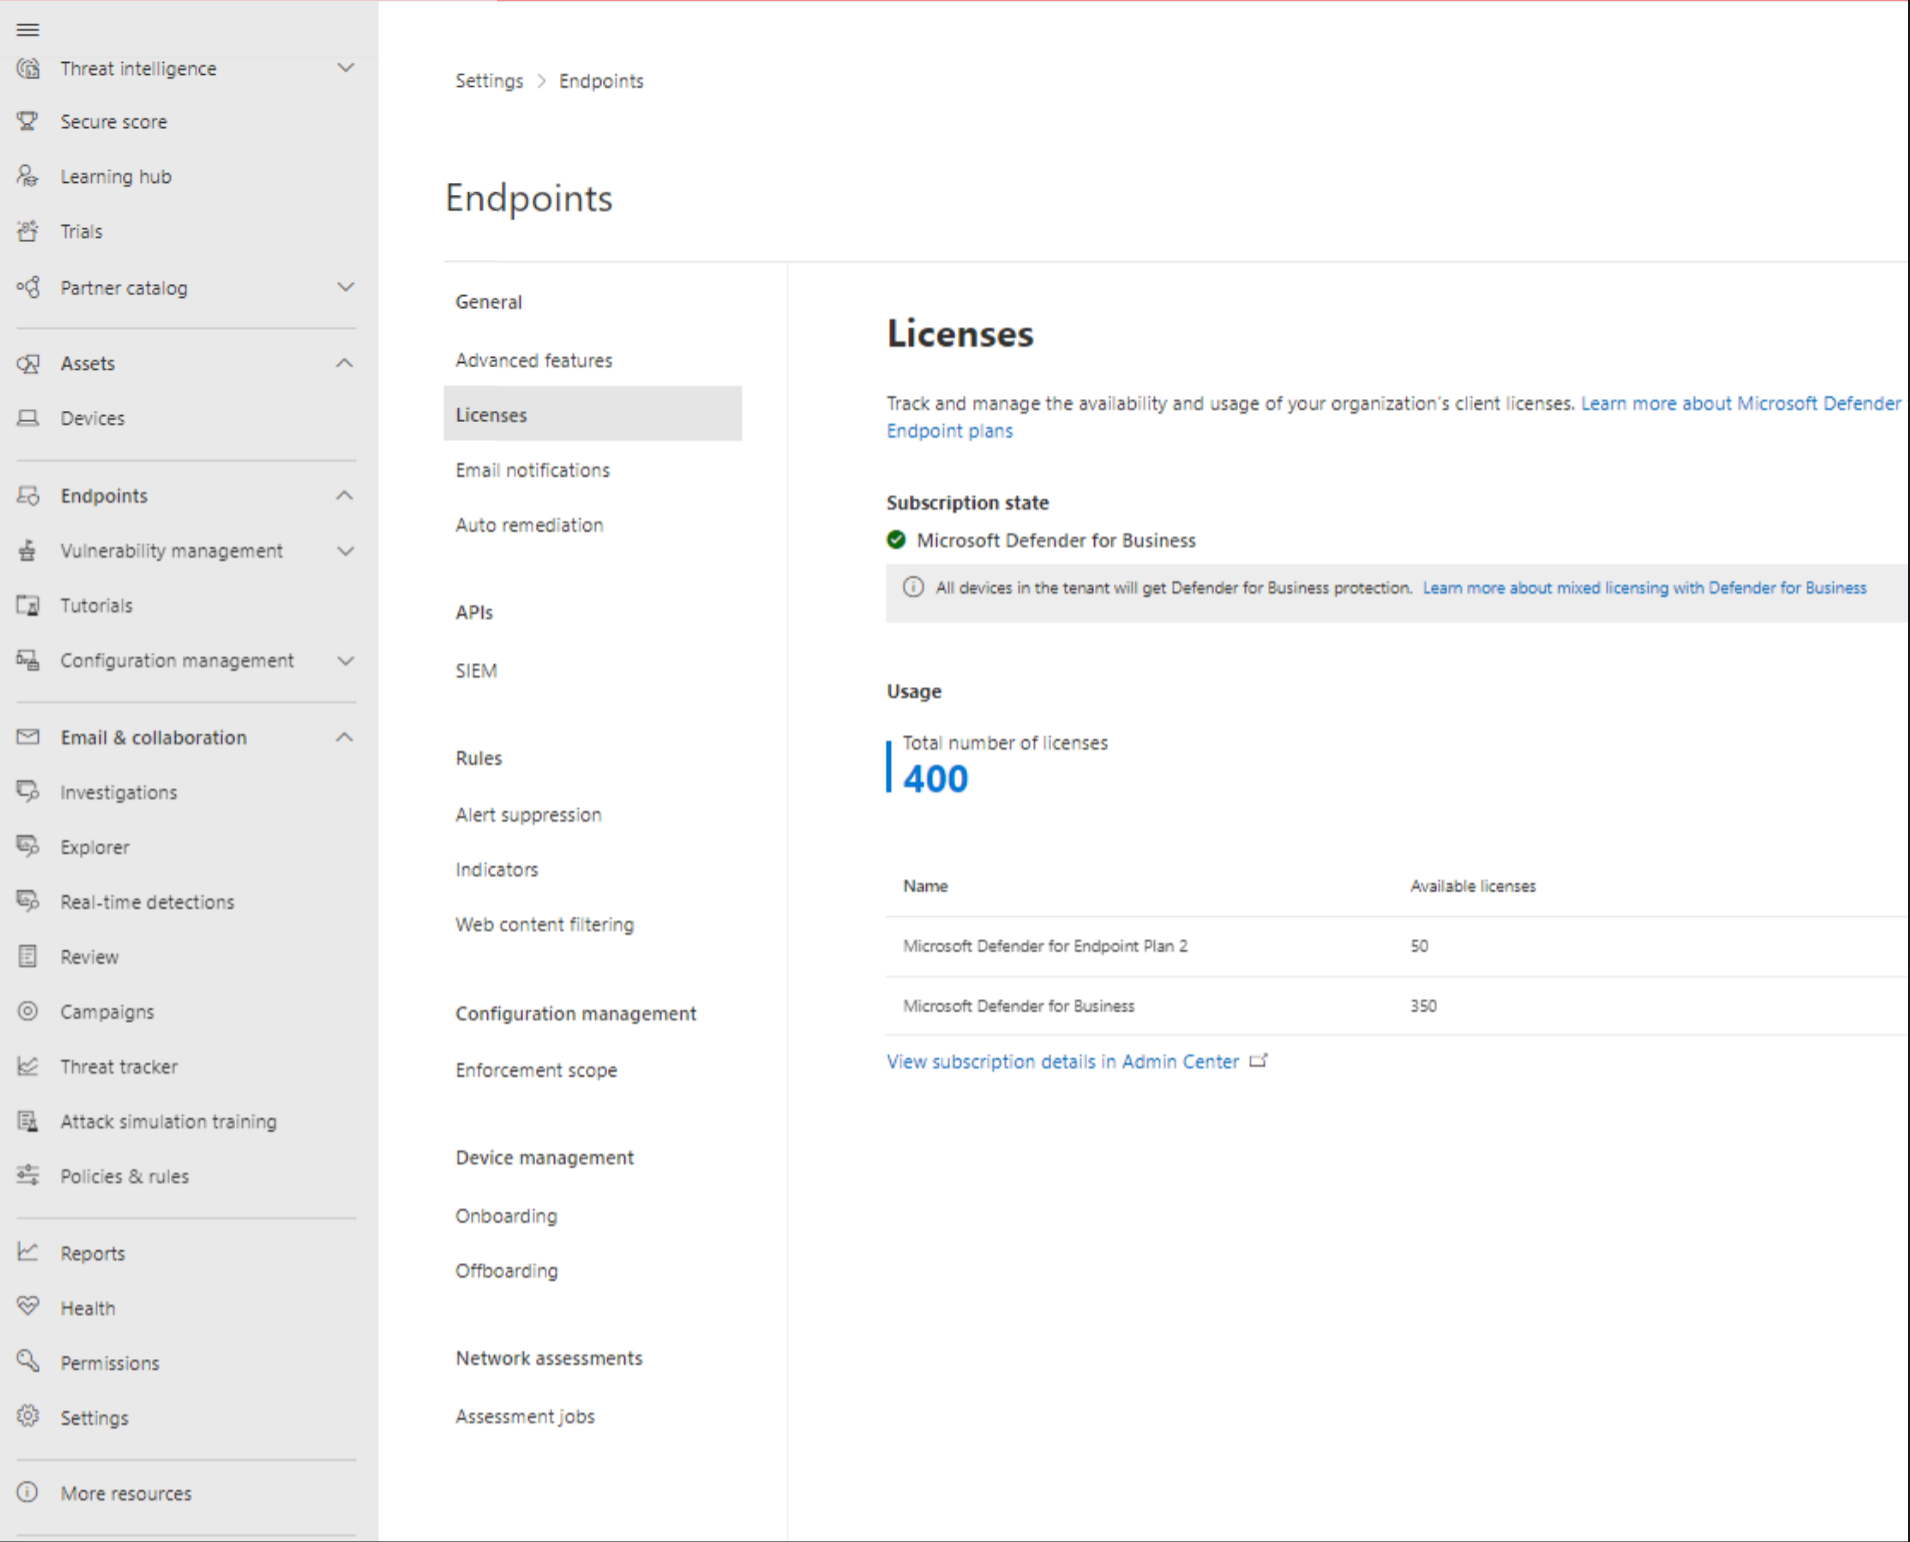The image size is (1910, 1542).
Task: Click the 400 total licenses value
Action: click(x=935, y=779)
